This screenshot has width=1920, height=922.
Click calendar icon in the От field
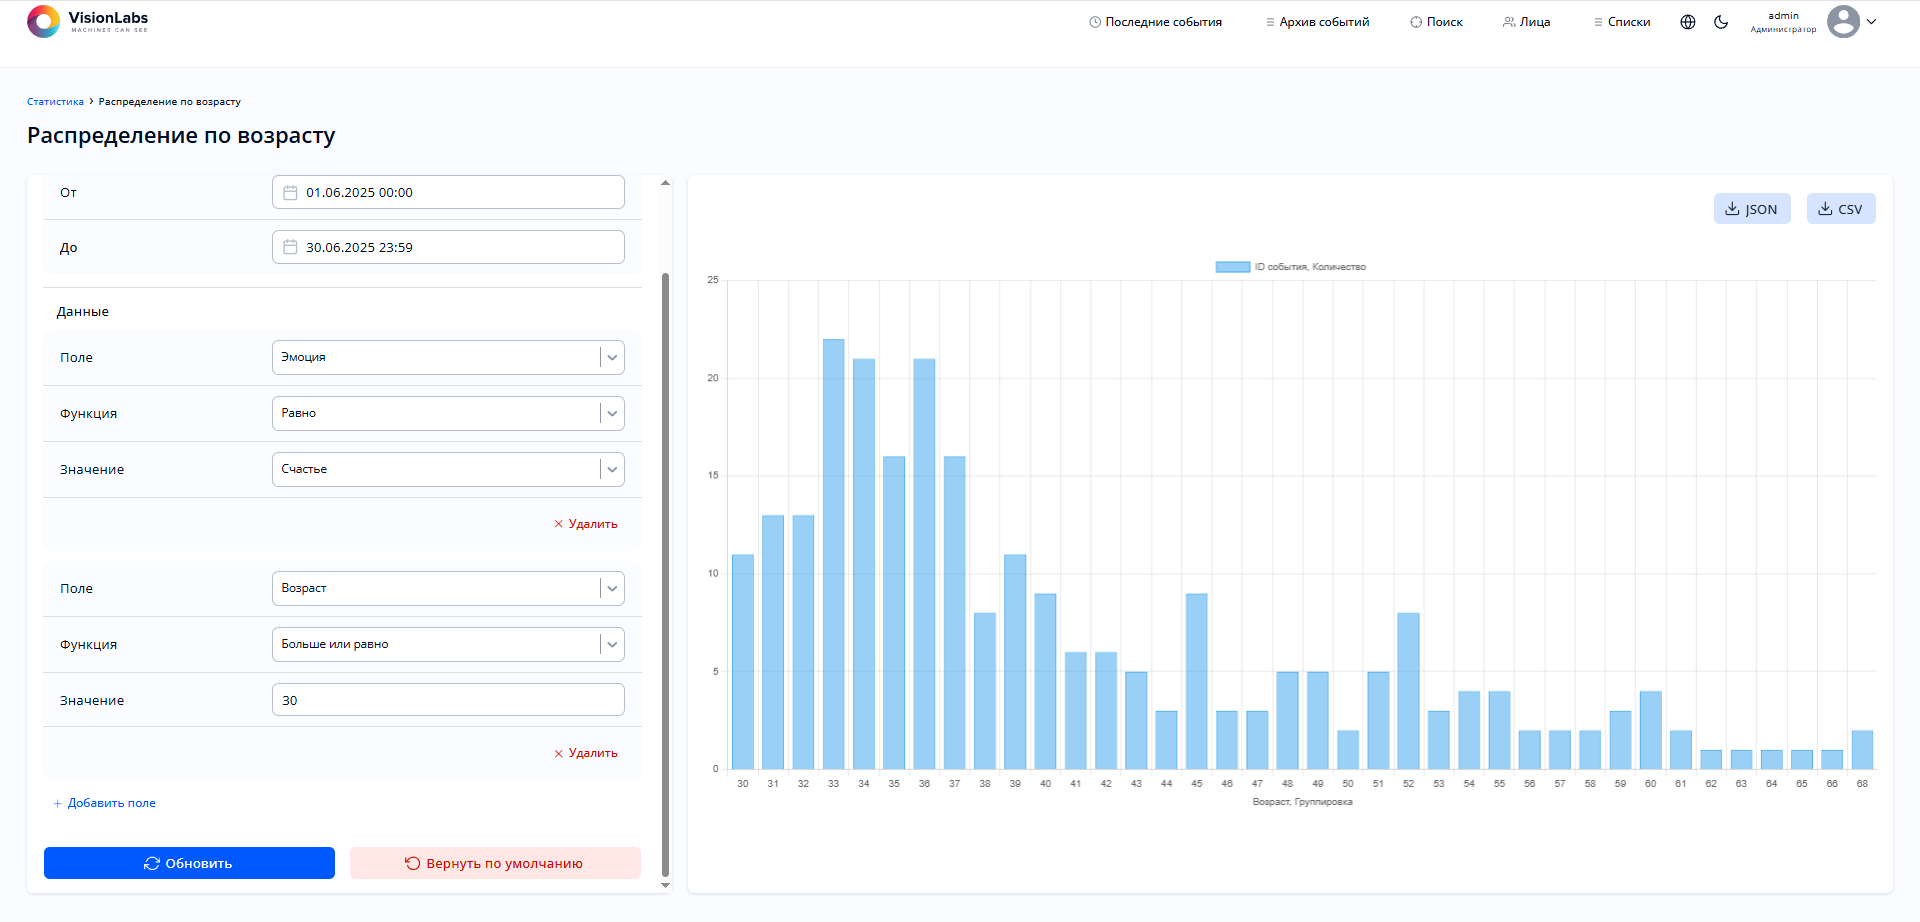[290, 193]
